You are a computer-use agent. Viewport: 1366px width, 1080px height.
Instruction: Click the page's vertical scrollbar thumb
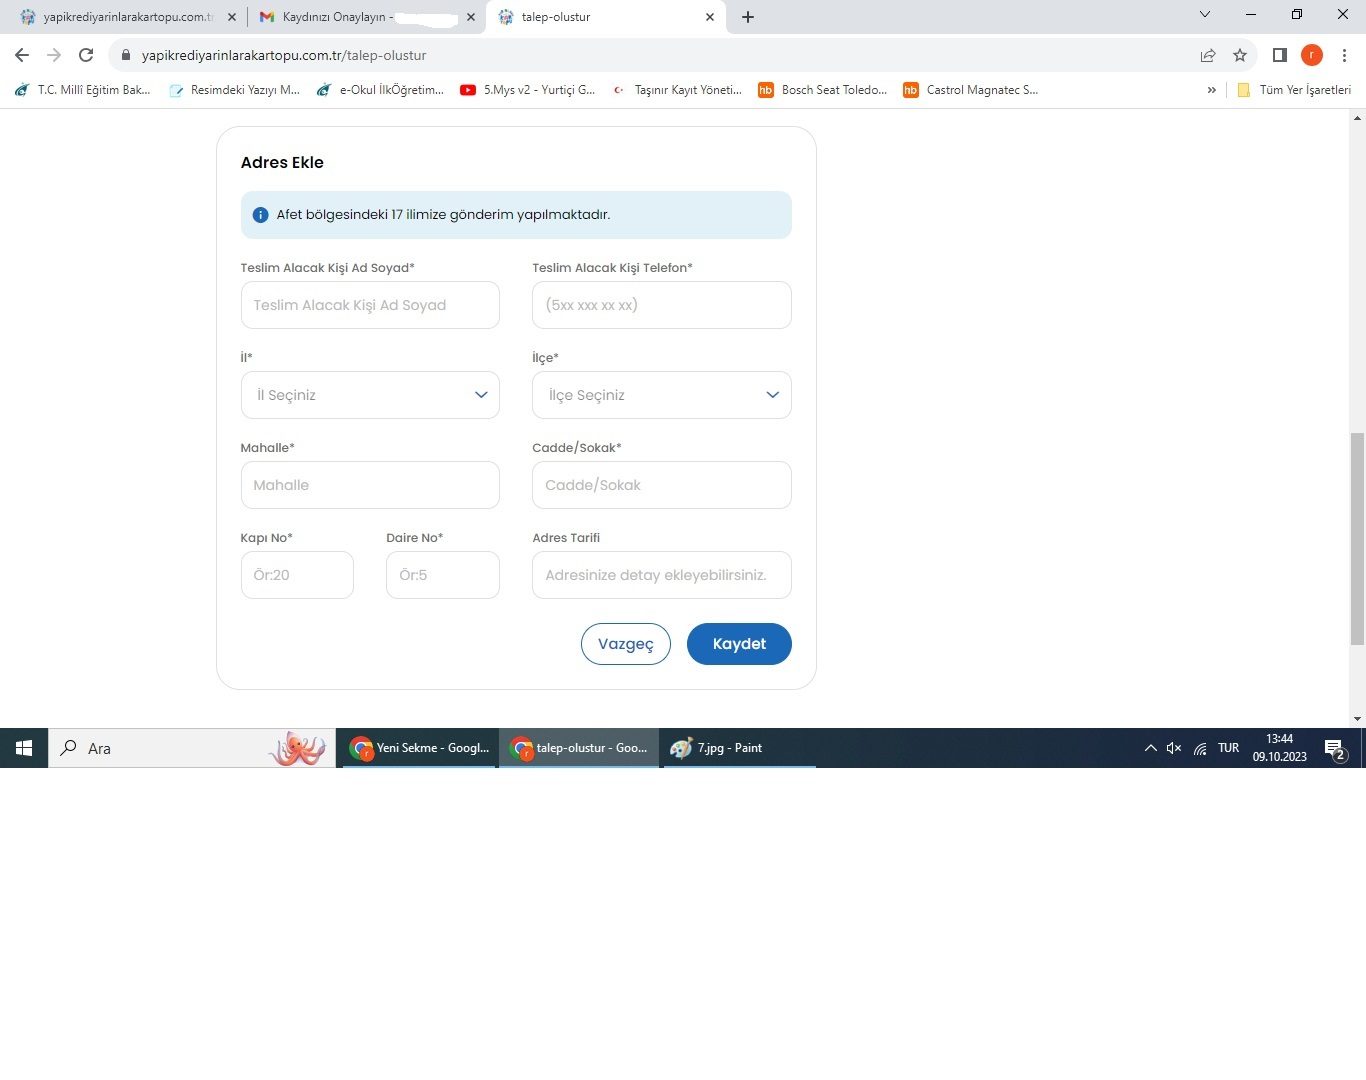[x=1357, y=540]
